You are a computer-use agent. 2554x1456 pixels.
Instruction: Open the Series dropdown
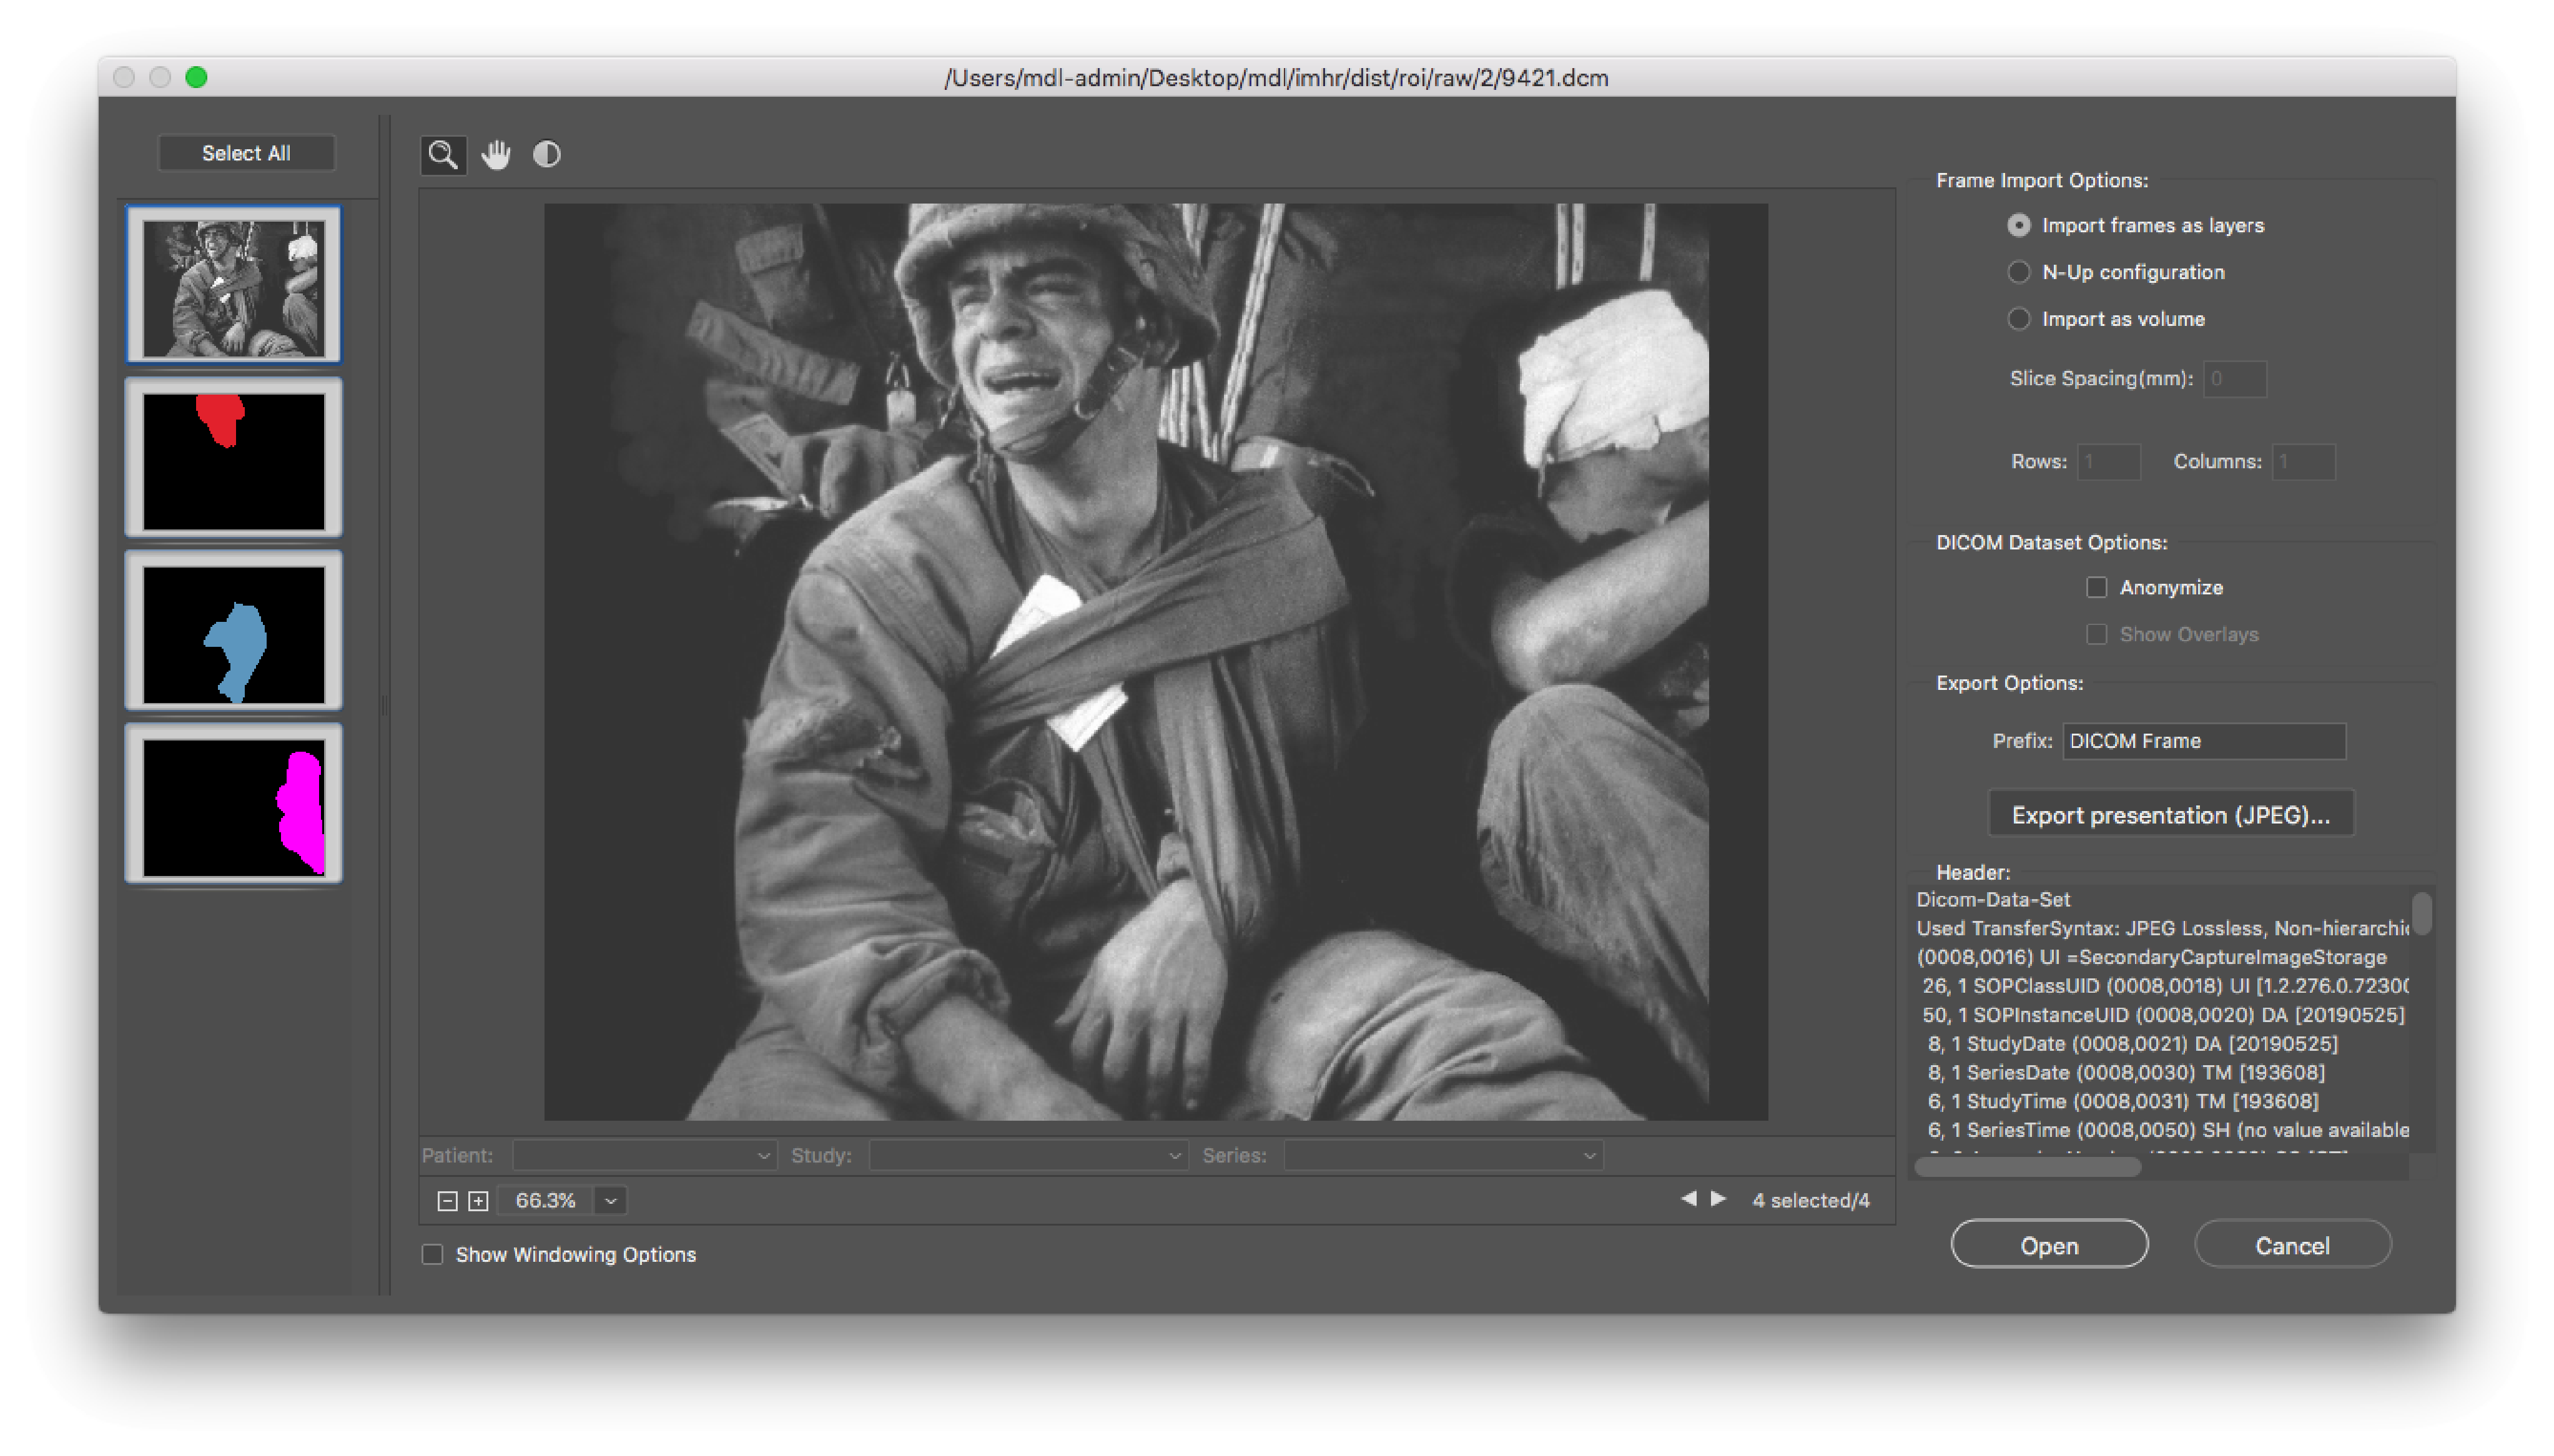click(1444, 1156)
